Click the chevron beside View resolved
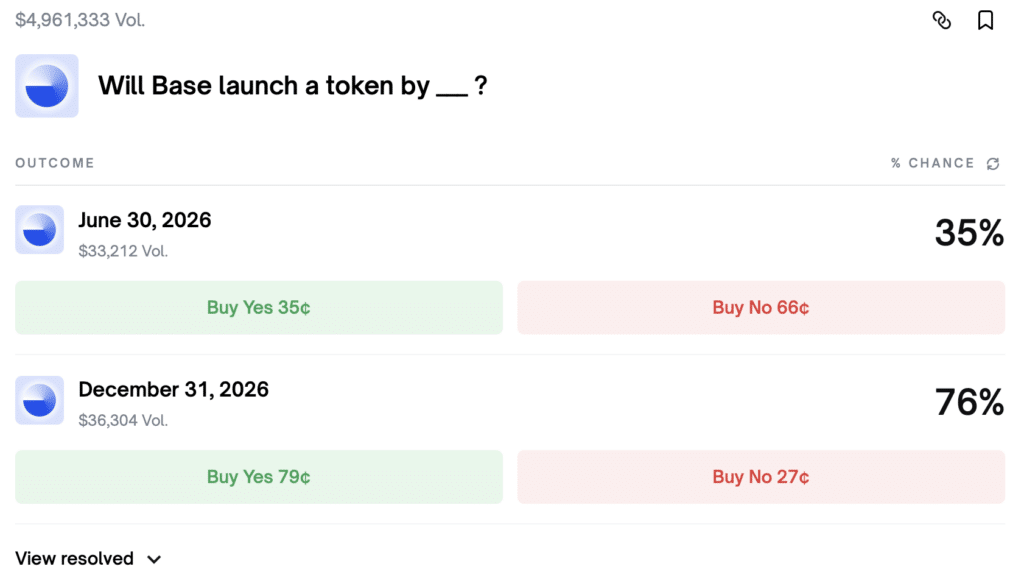Viewport: 1024px width, 572px height. pos(154,560)
